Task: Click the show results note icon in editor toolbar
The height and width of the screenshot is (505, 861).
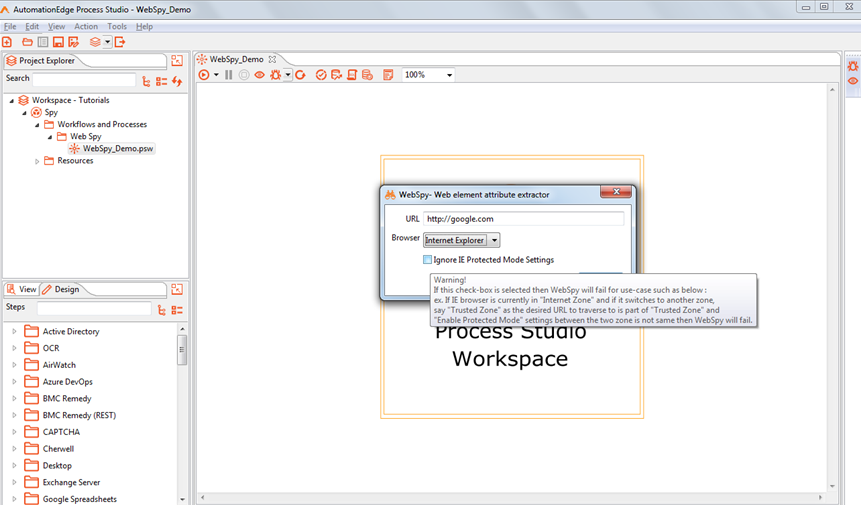Action: [x=388, y=75]
